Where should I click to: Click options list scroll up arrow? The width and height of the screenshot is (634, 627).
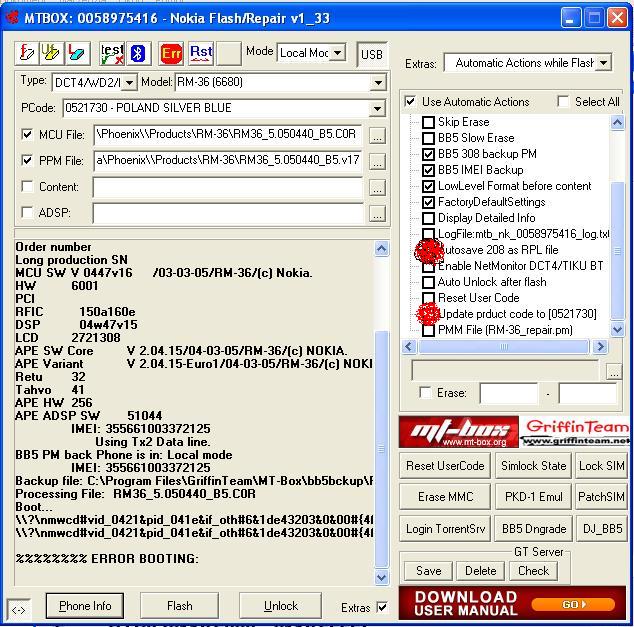point(617,122)
